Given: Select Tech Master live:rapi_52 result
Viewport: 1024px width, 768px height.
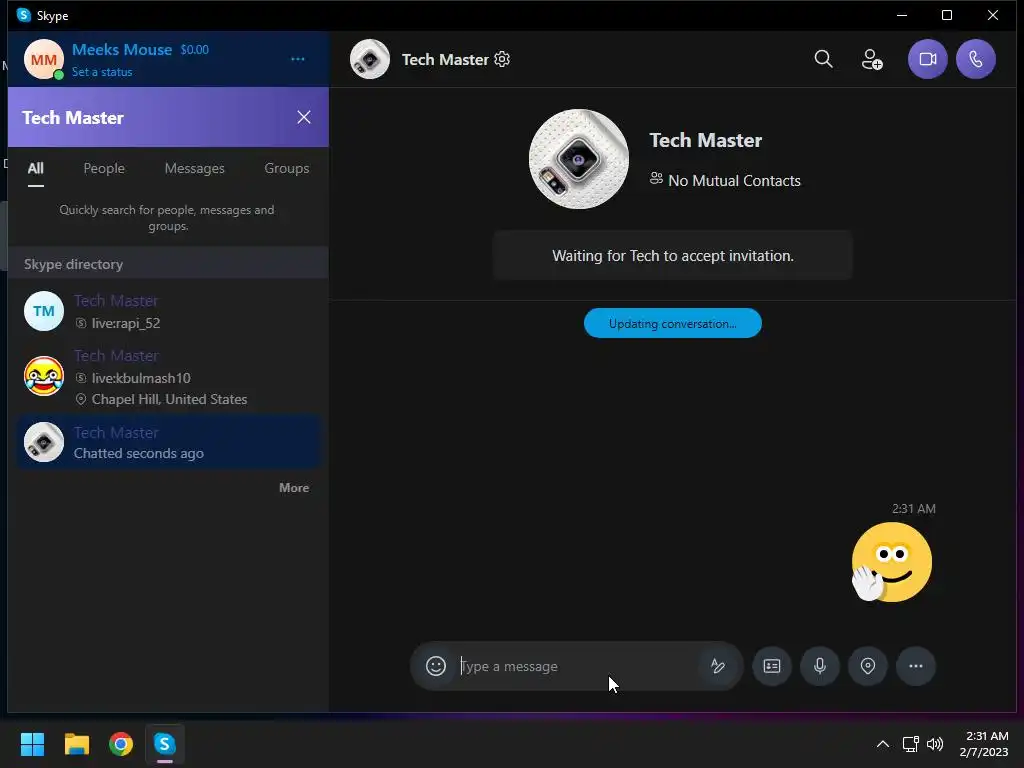Looking at the screenshot, I should (x=168, y=312).
